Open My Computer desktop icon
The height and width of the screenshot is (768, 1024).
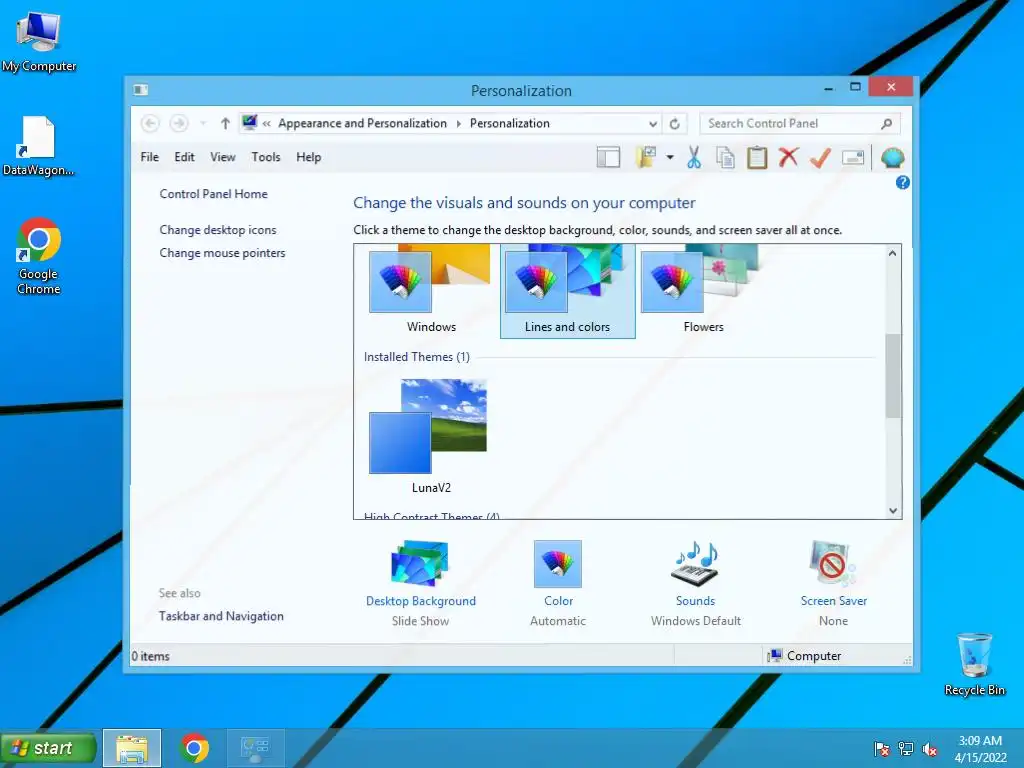(39, 42)
